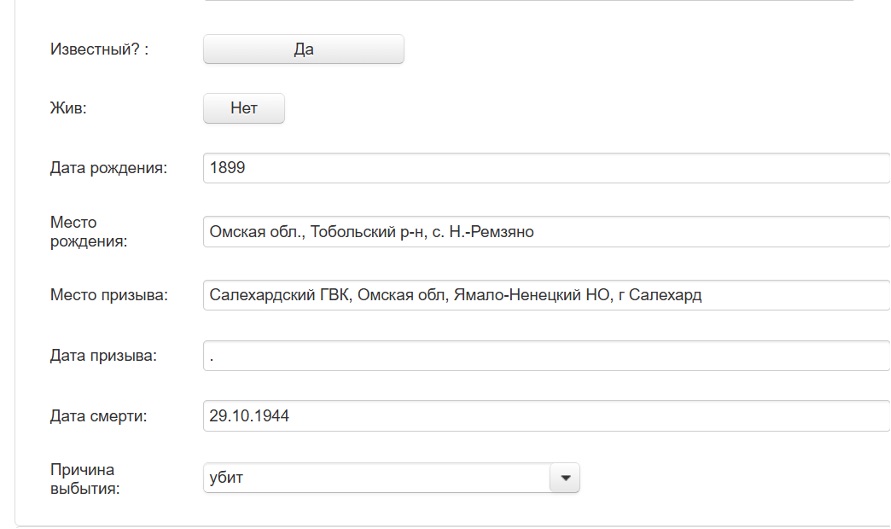The image size is (891, 529).
Task: Click the "Дата призыва:" label
Action: [104, 356]
